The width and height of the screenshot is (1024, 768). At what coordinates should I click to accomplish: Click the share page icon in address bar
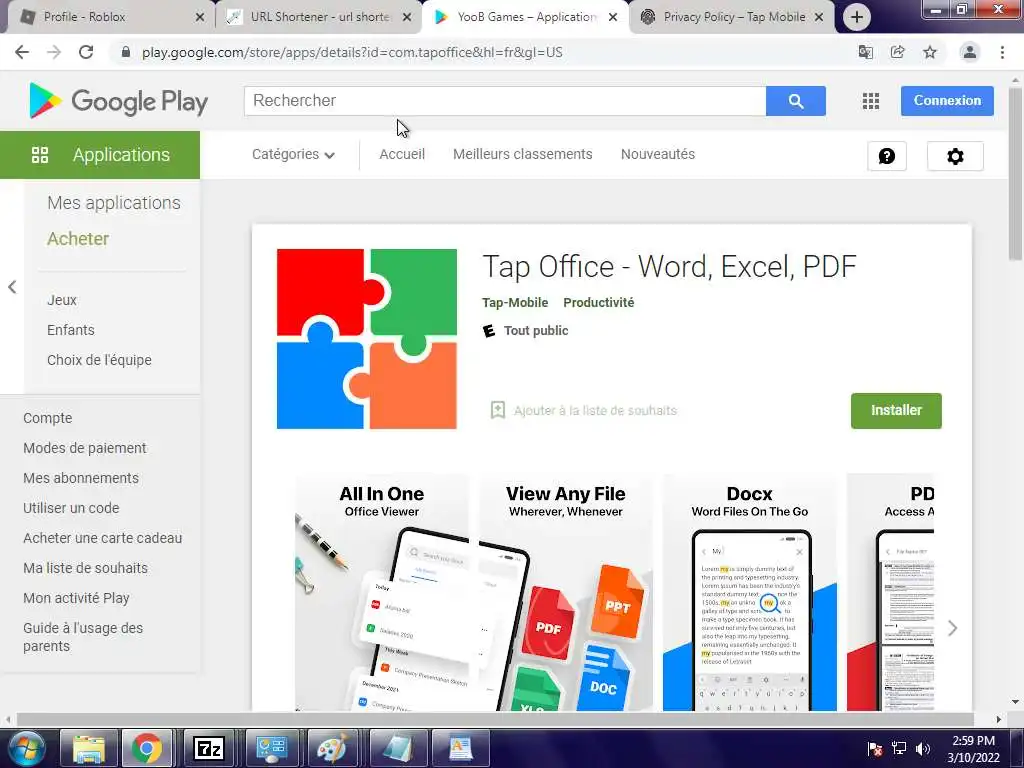[897, 52]
